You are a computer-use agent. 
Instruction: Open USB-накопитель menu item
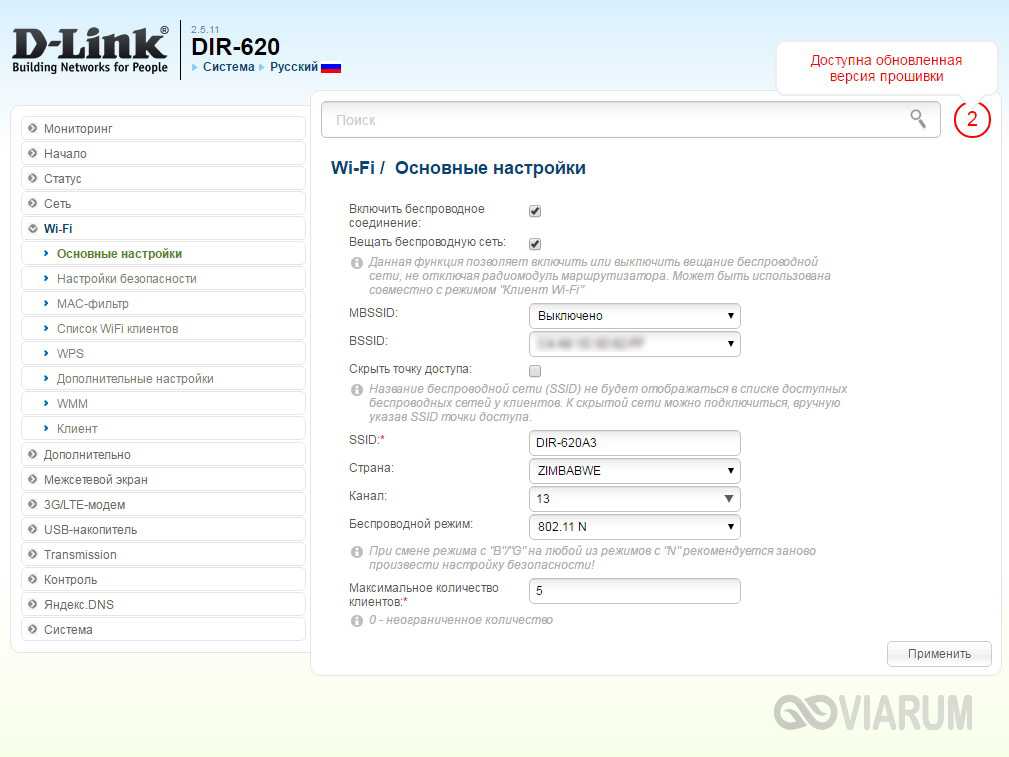click(x=163, y=530)
